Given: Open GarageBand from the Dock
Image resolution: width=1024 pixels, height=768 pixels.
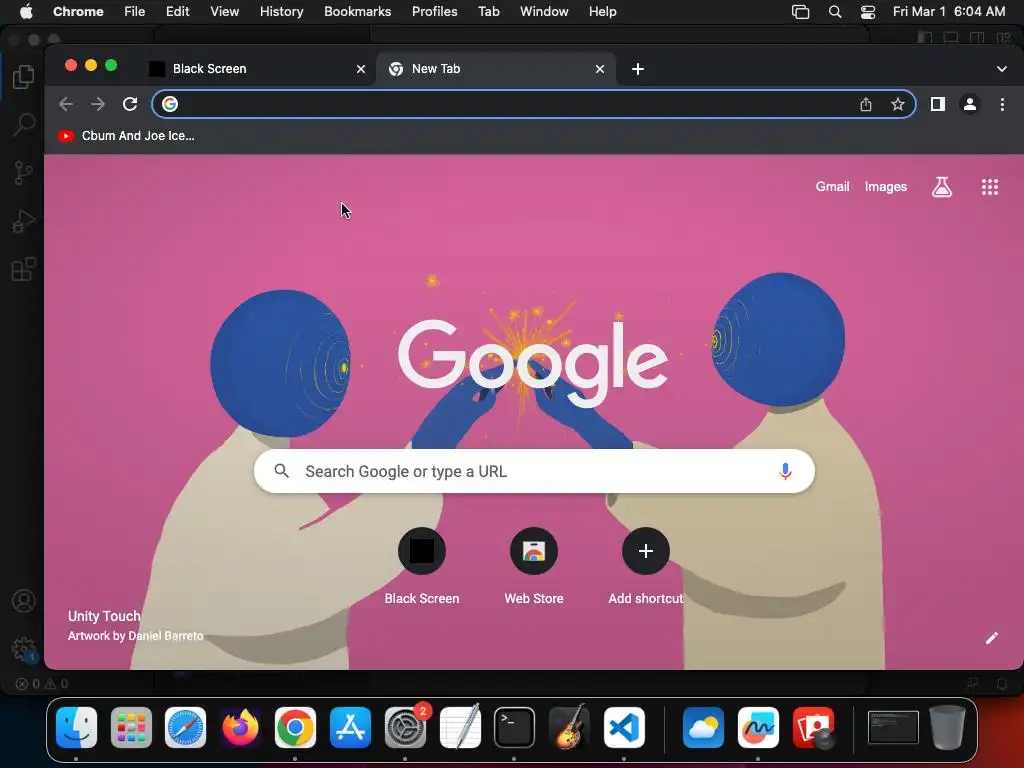Looking at the screenshot, I should coord(569,727).
